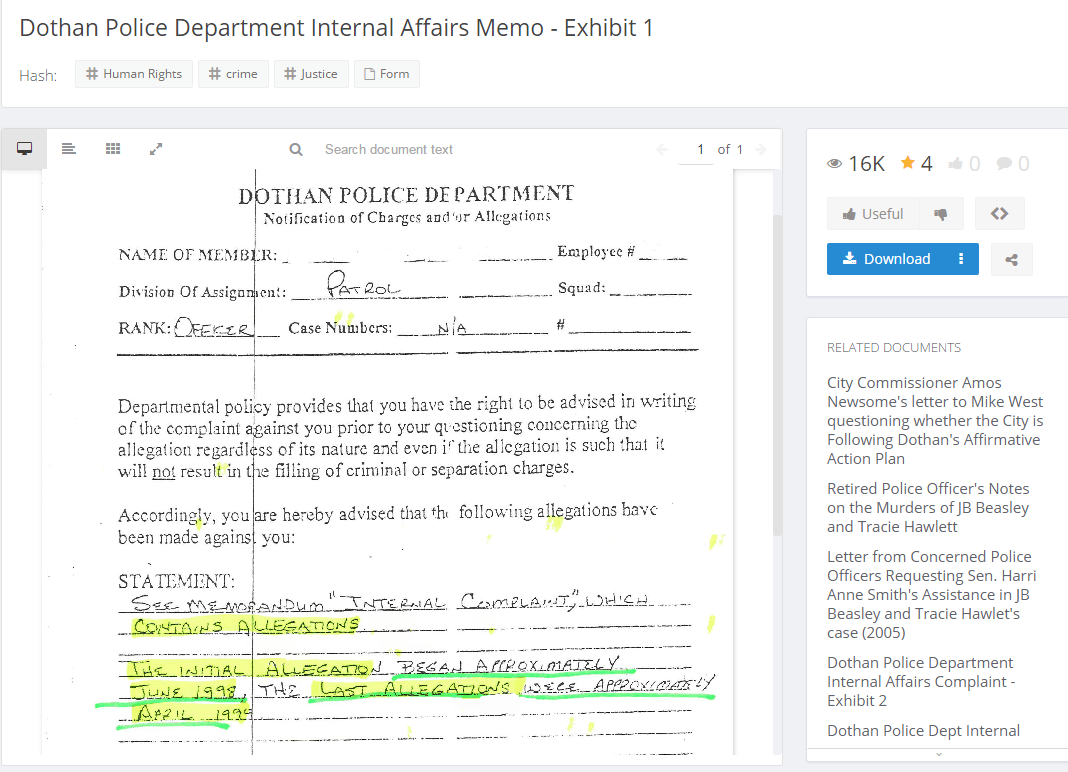This screenshot has width=1068, height=772.
Task: Click the thumbs-up likes counter
Action: click(964, 164)
